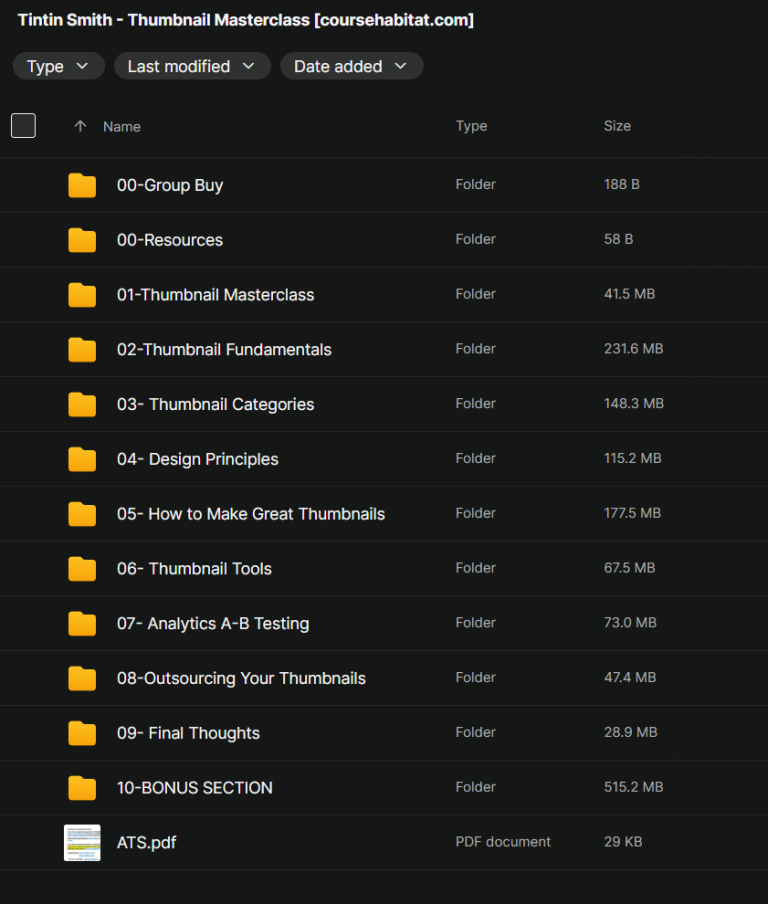Image resolution: width=768 pixels, height=904 pixels.
Task: Click the 10-BONUS SECTION folder icon
Action: tap(82, 788)
